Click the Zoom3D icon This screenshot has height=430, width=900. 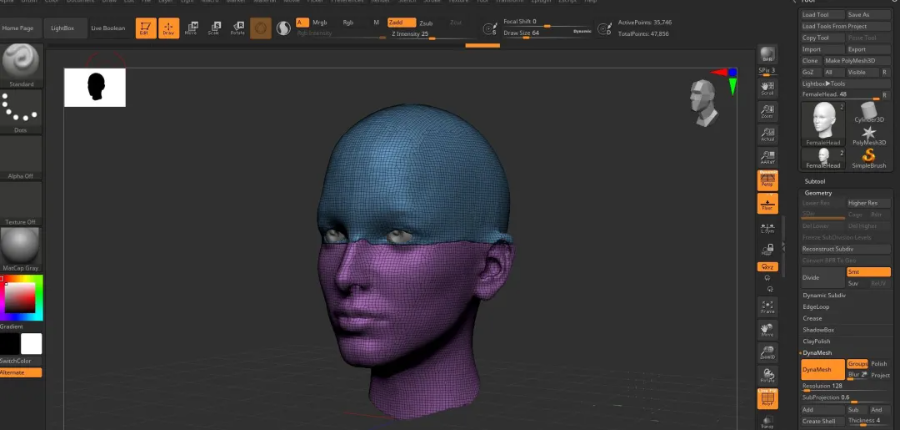(767, 352)
